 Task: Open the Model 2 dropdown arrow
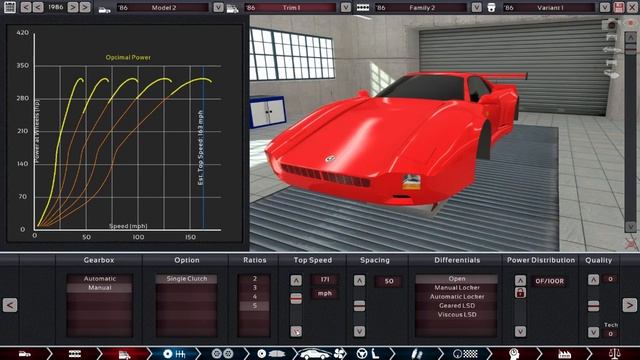point(218,7)
